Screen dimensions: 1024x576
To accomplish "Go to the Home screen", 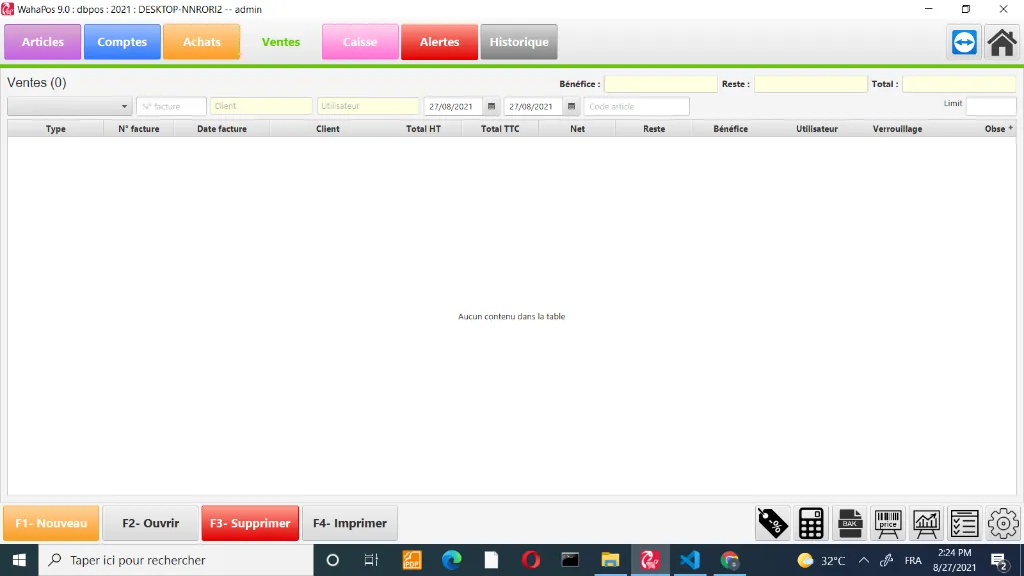I will pos(1002,42).
